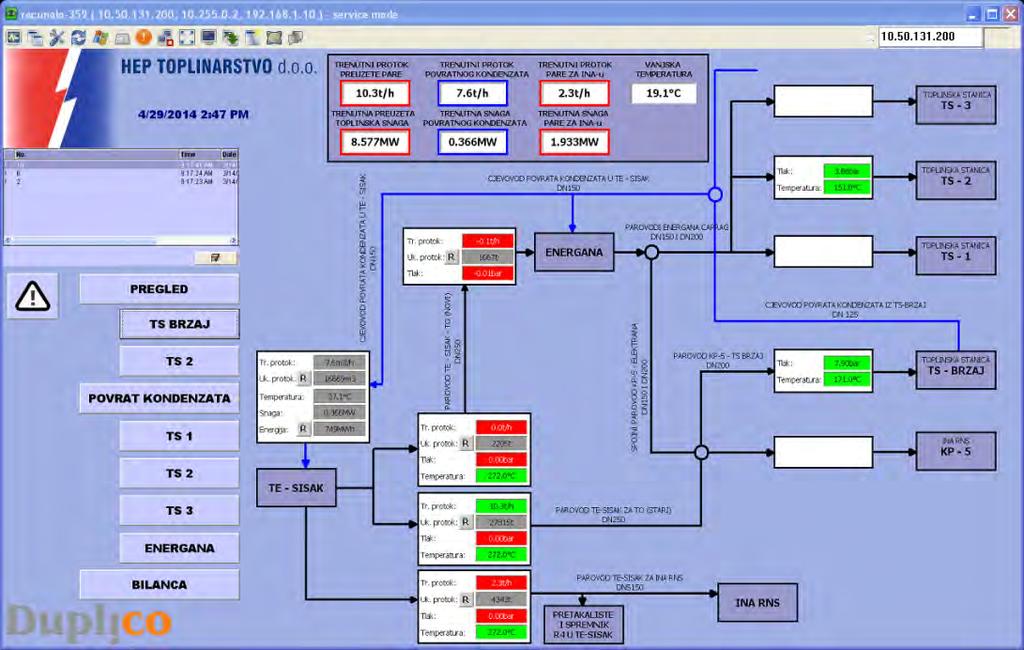Select the alarm row with time 9:17:23 AM

(x=121, y=182)
